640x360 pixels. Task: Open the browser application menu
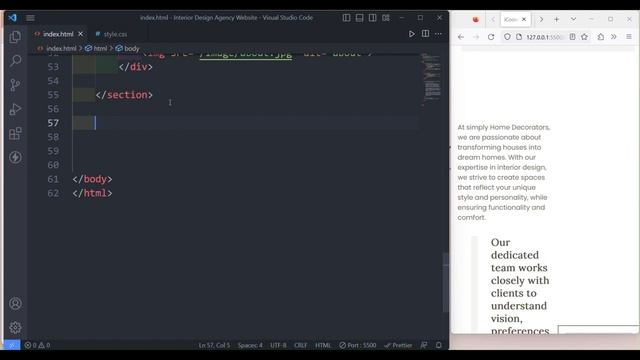[629, 37]
